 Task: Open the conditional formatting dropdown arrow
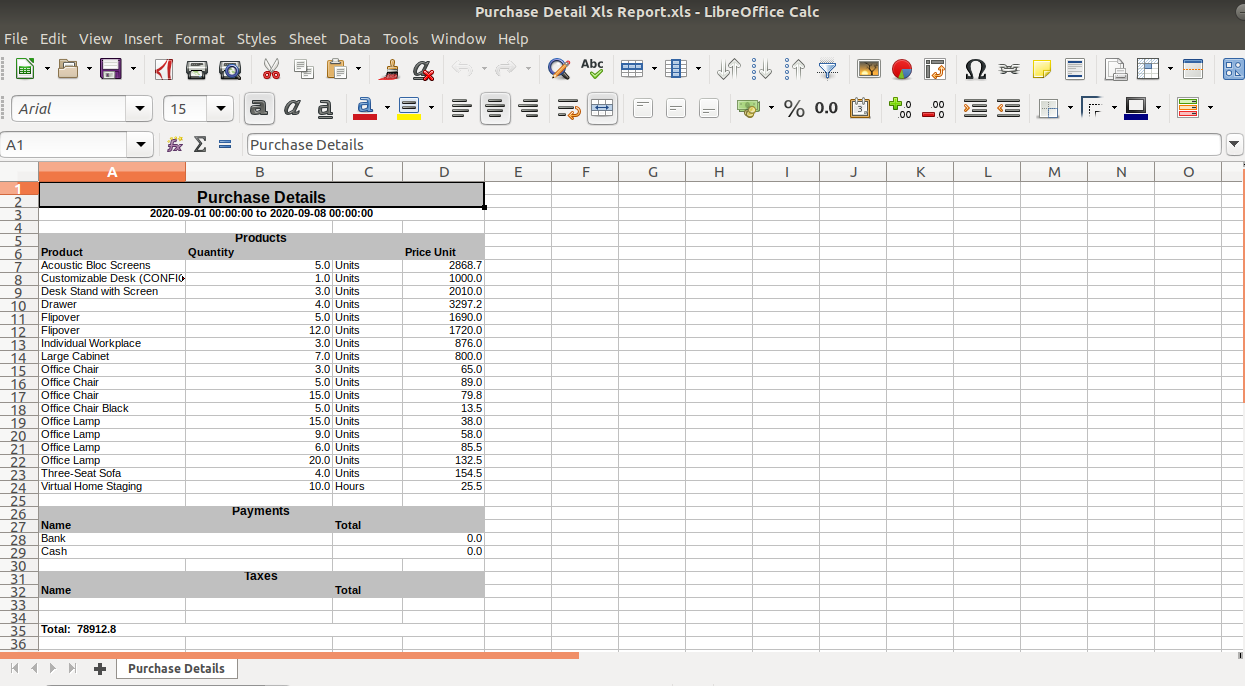click(x=1211, y=108)
